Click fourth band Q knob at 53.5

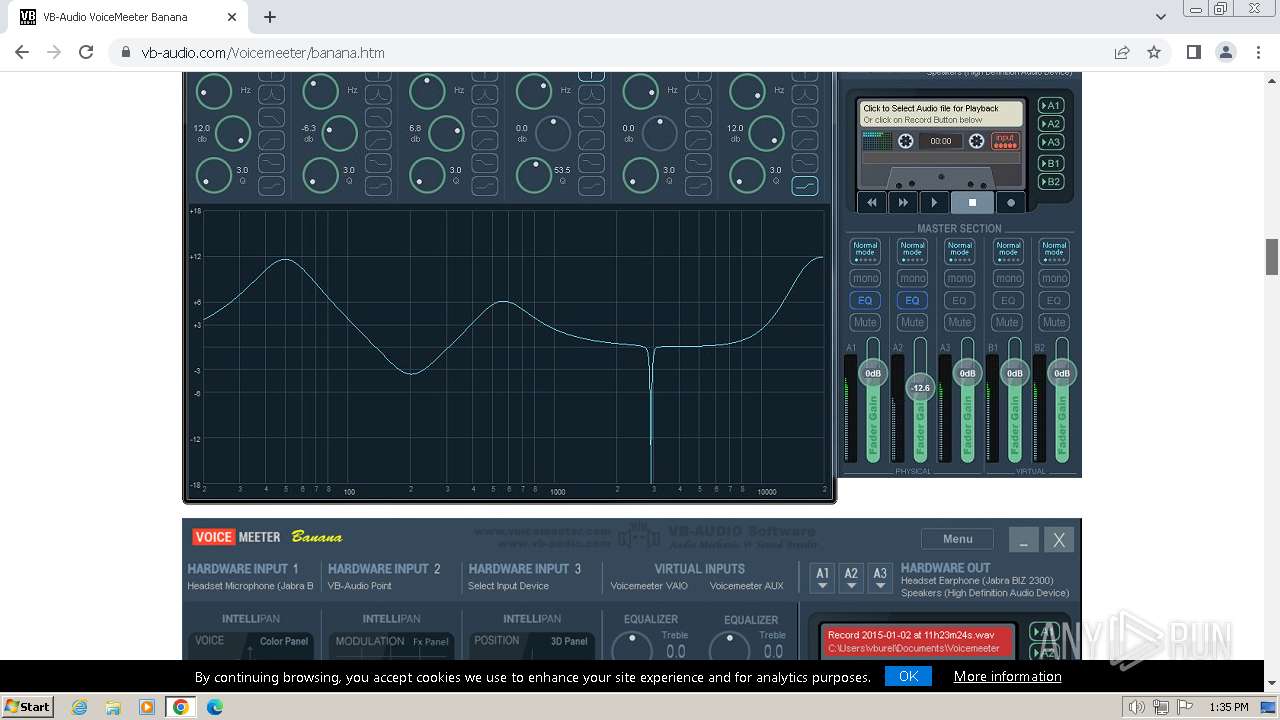pos(534,175)
